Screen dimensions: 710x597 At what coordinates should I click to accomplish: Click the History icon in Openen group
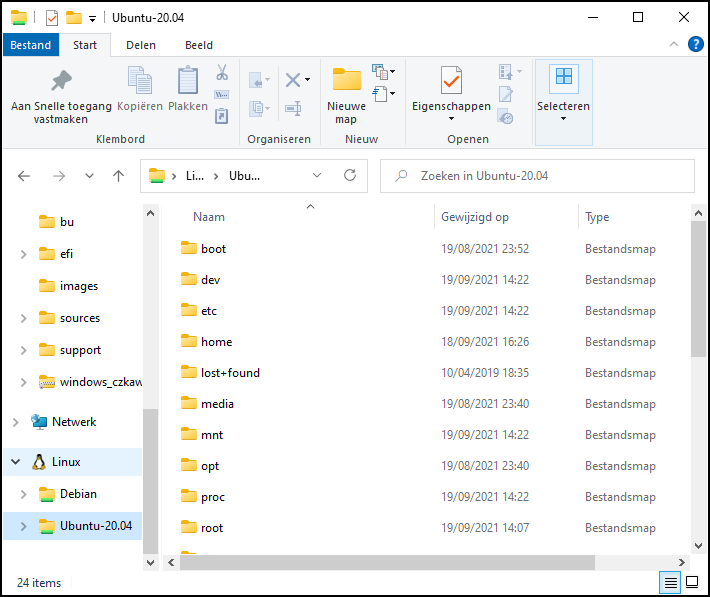505,116
